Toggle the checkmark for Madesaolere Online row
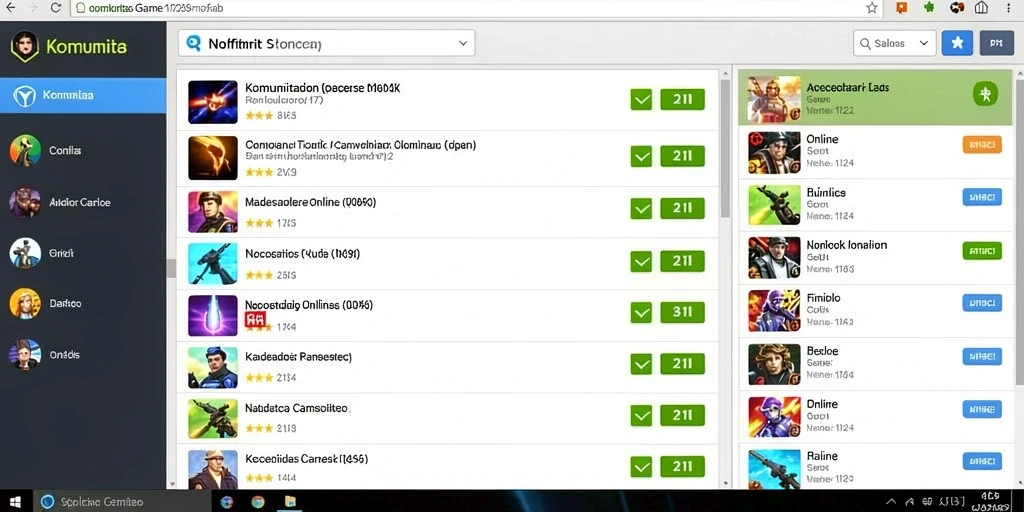The image size is (1024, 512). (x=641, y=208)
